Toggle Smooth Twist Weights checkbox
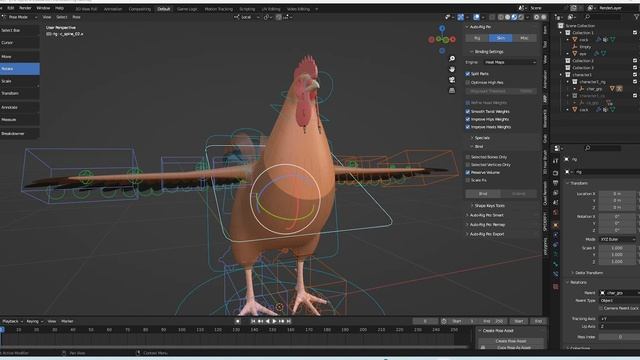Screen dimensions: 640x360 pyautogui.click(x=468, y=111)
